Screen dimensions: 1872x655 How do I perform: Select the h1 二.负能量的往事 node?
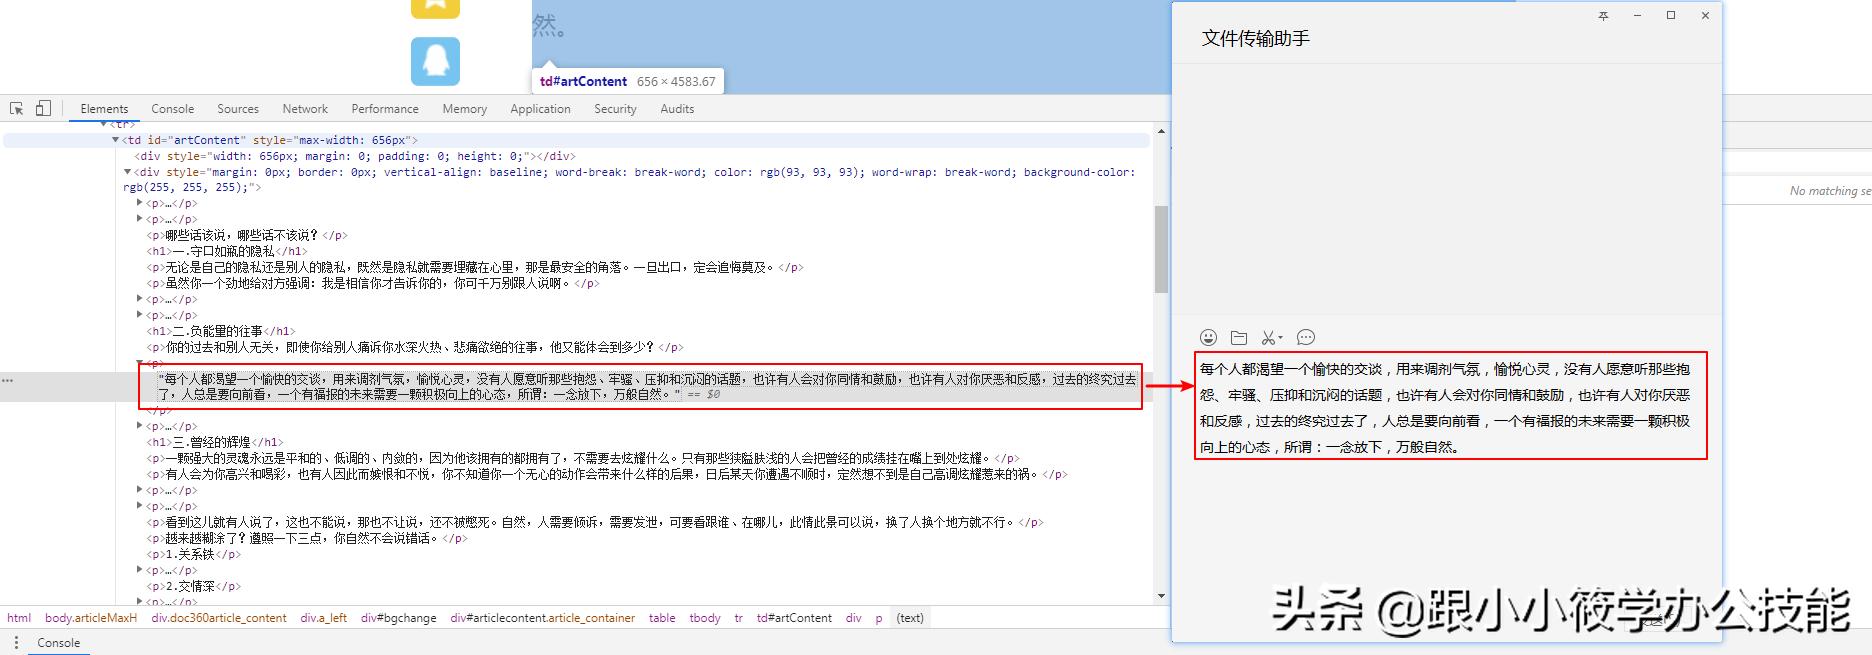[x=221, y=331]
